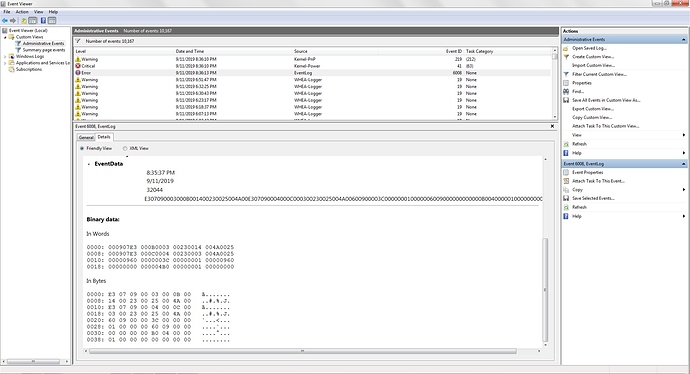Click the Critical Kernel-Power error icon
This screenshot has width=690, height=374.
(x=78, y=66)
